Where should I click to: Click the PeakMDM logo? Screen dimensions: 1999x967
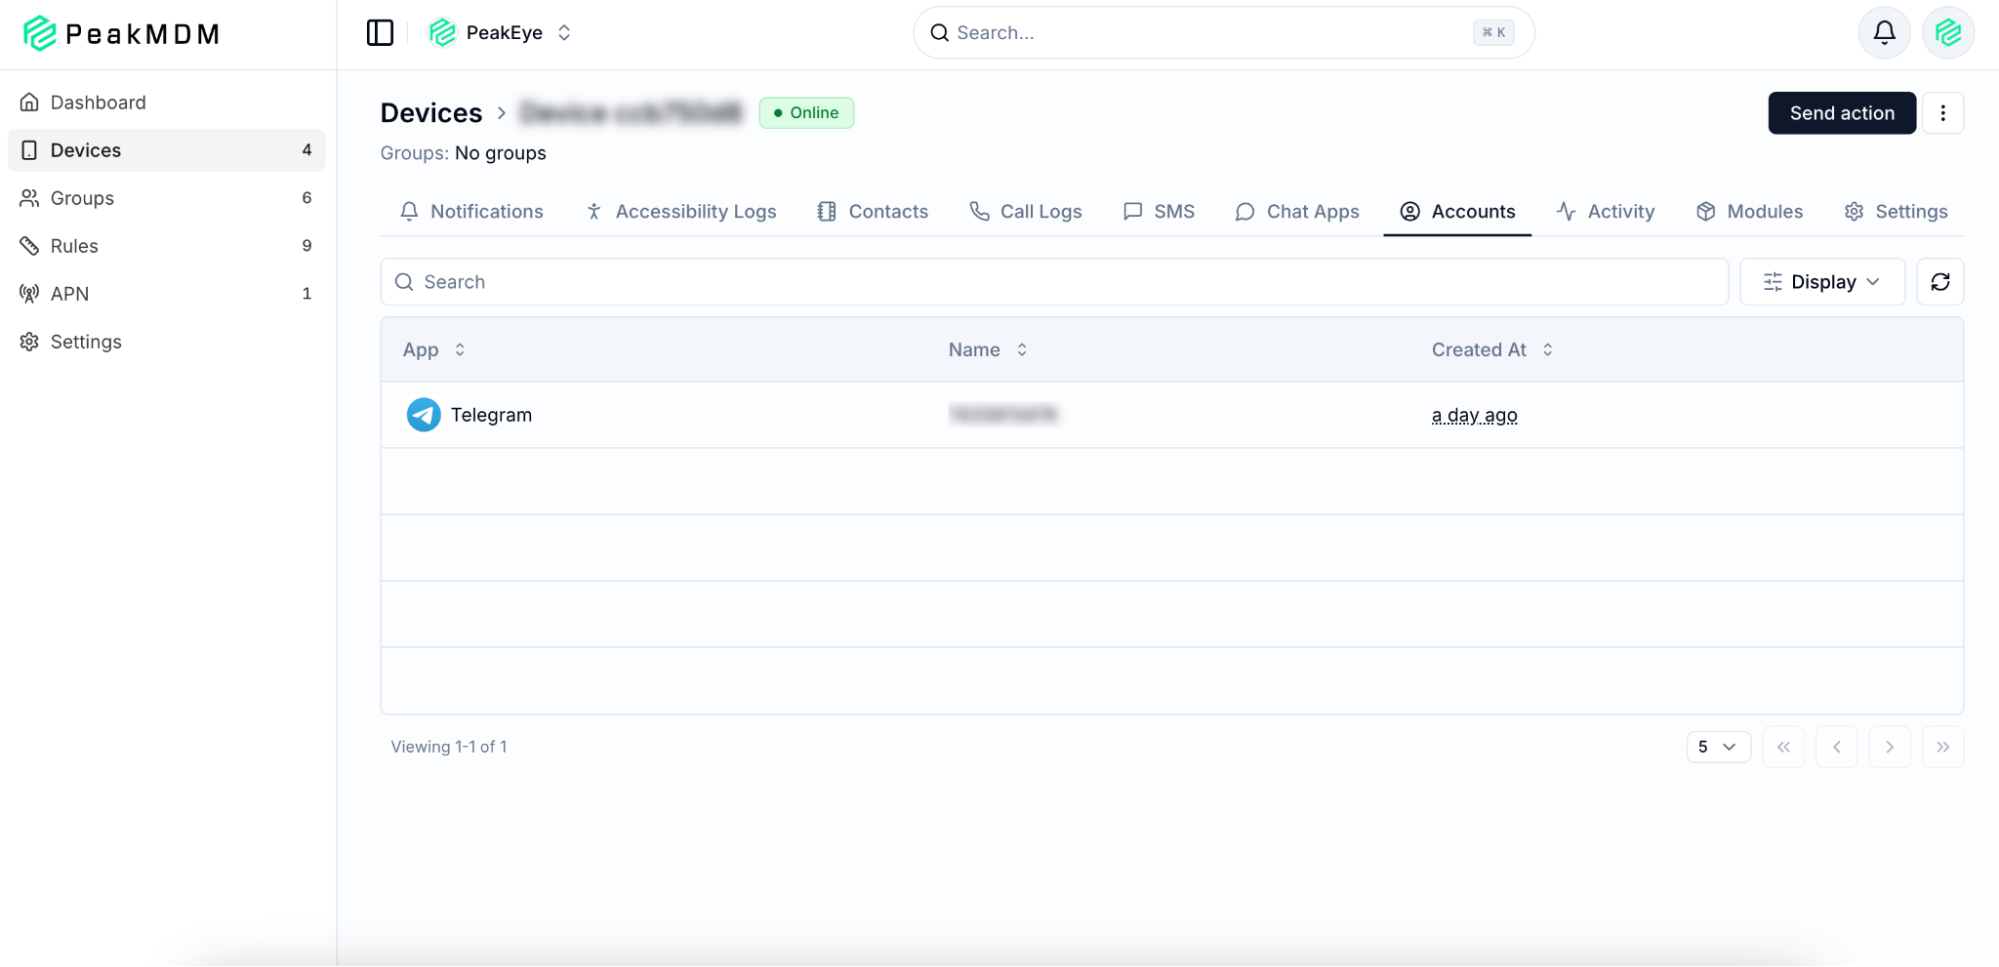121,34
